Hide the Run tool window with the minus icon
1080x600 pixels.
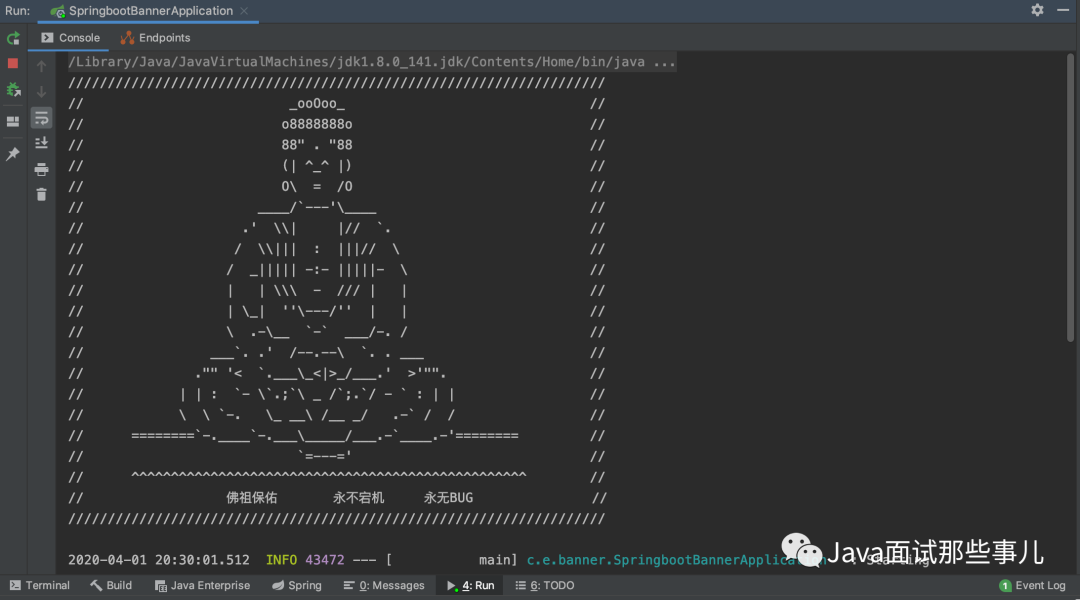pyautogui.click(x=1063, y=10)
